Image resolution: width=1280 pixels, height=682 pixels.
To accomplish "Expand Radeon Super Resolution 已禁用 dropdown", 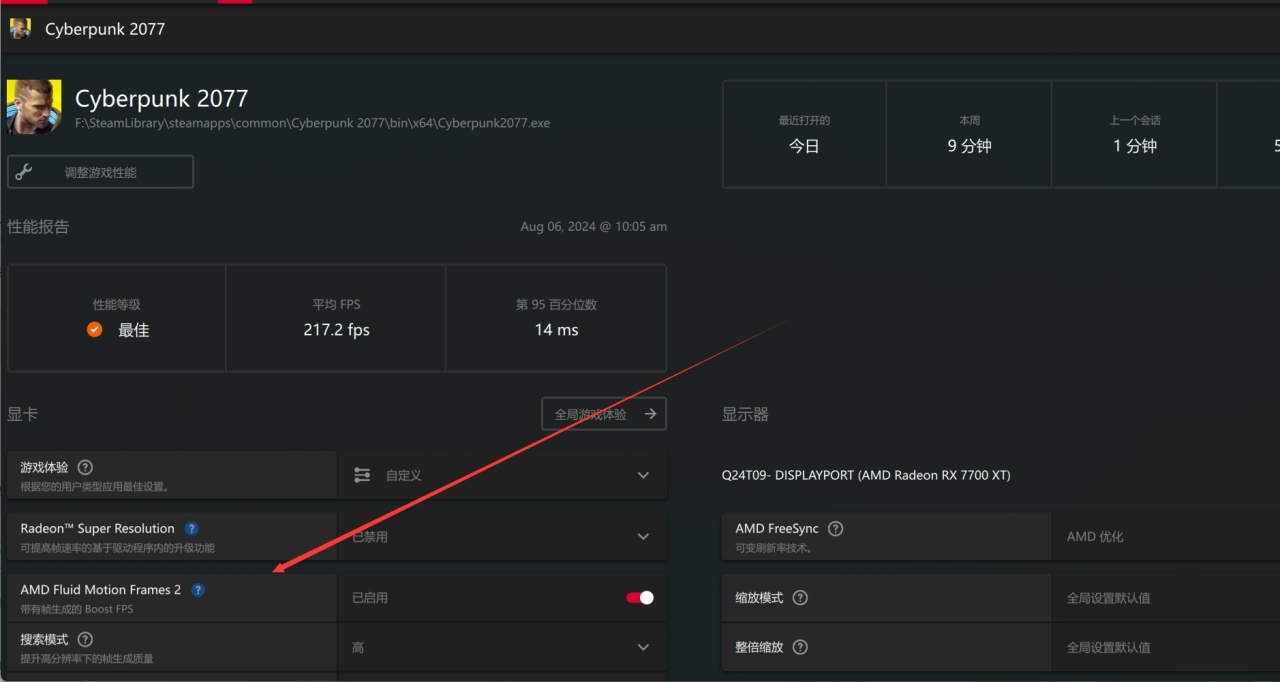I will click(x=502, y=536).
